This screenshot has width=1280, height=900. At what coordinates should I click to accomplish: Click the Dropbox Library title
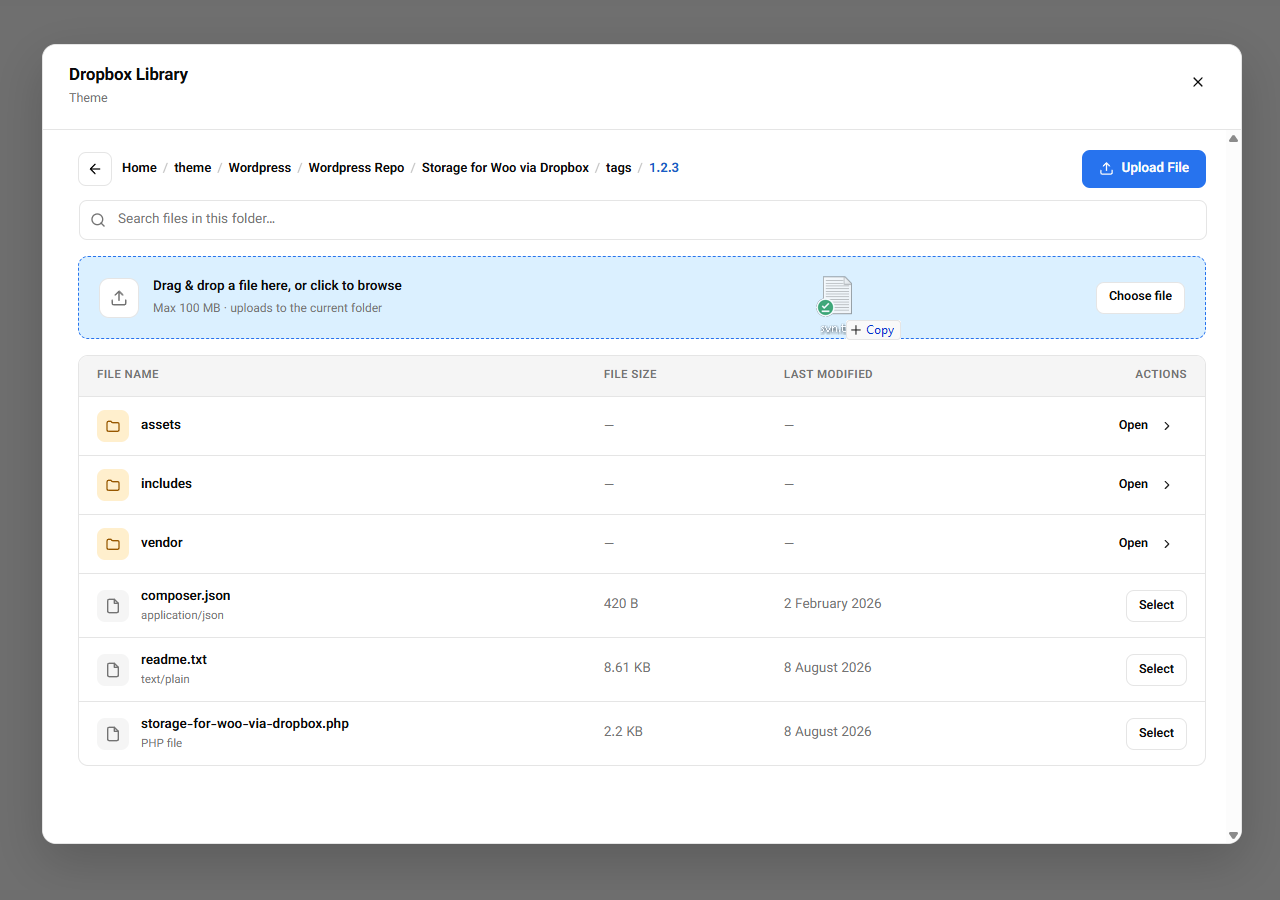(x=128, y=75)
